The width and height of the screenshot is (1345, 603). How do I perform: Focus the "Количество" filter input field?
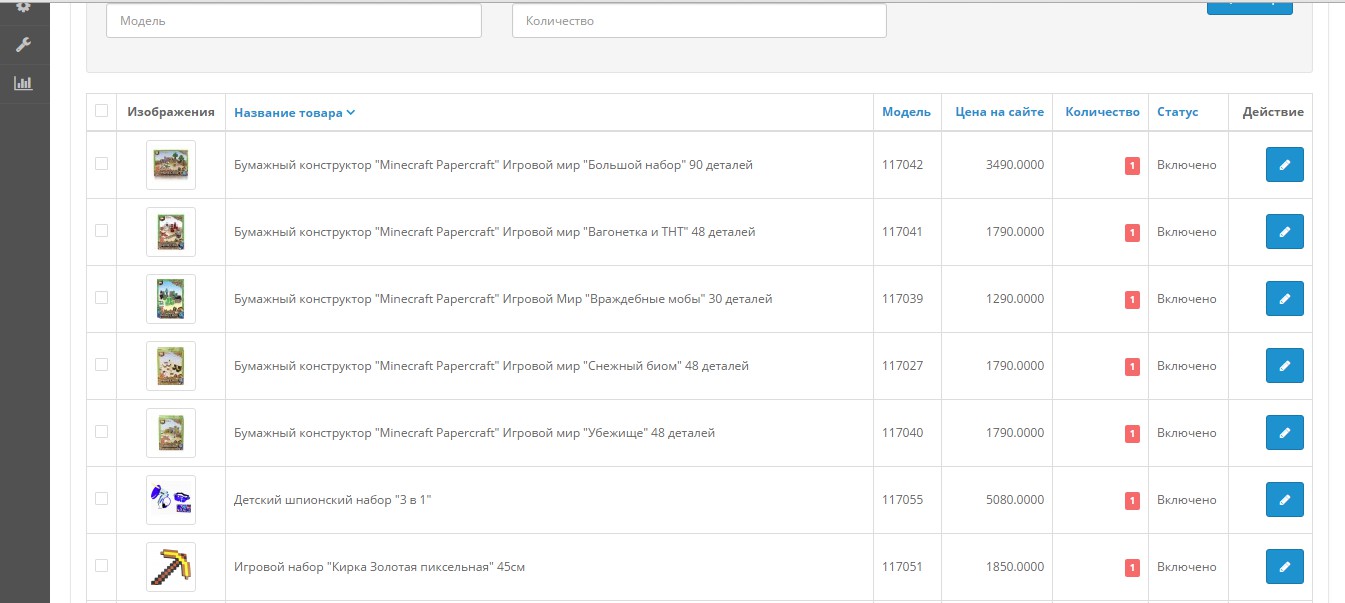(x=699, y=21)
